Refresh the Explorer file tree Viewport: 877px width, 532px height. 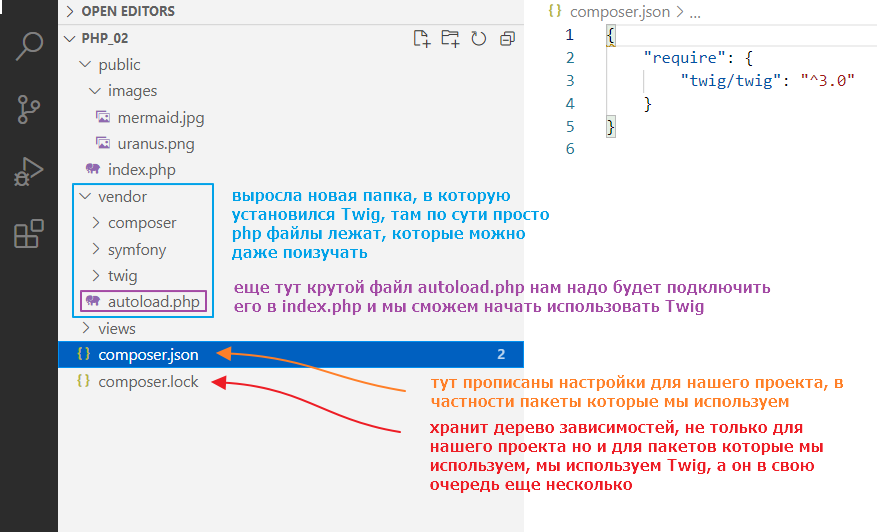click(x=479, y=39)
